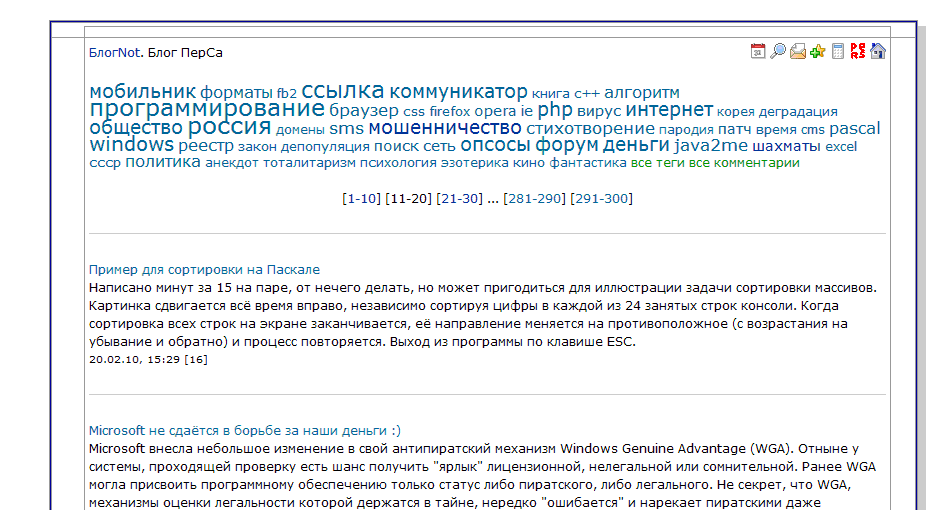Click the post date 20.02.10, 15:29 [16]
The width and height of the screenshot is (947, 510).
[148, 360]
